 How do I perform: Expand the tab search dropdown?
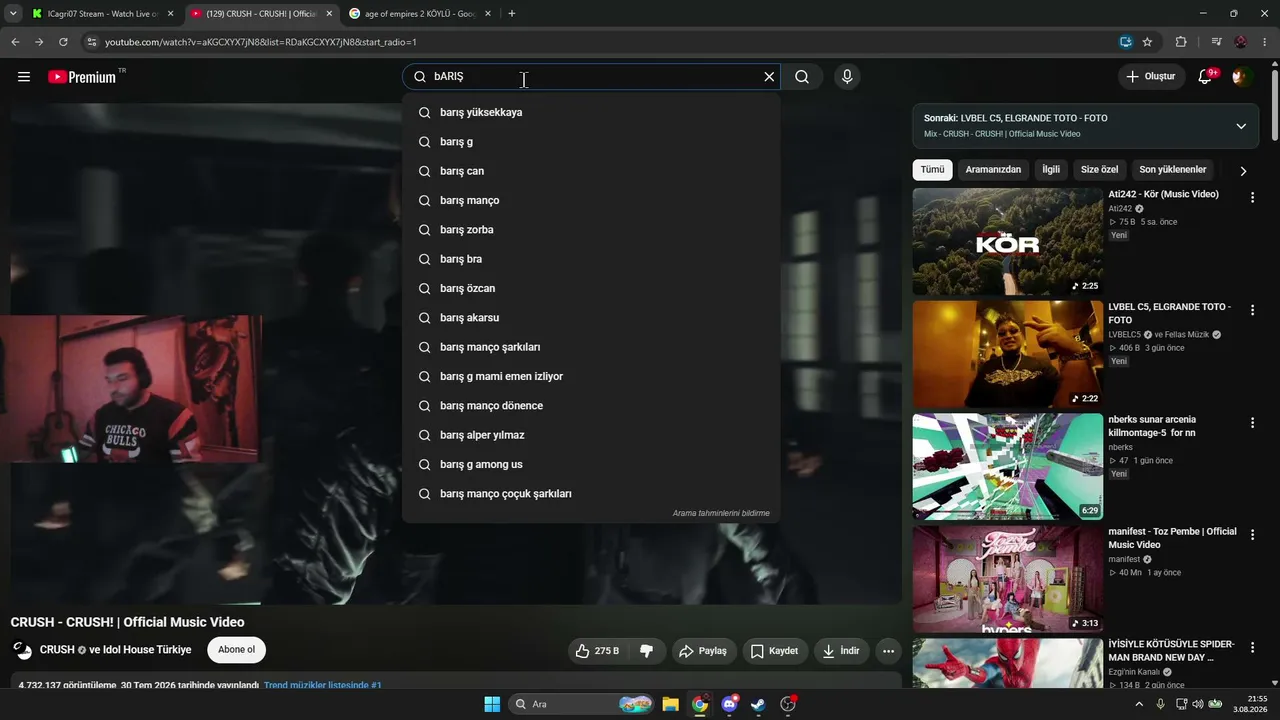[13, 14]
